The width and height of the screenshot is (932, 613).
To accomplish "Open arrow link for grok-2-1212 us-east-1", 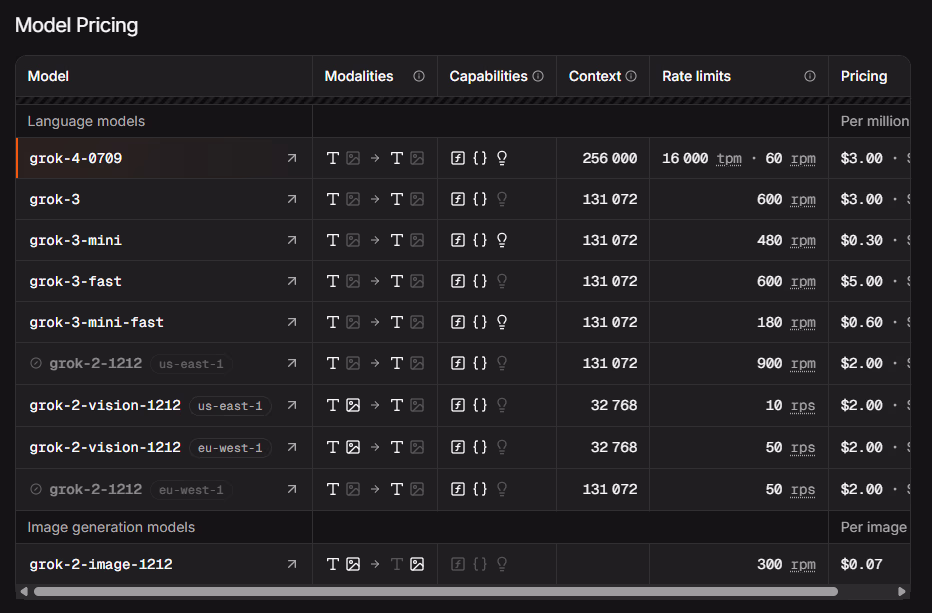I will 292,363.
